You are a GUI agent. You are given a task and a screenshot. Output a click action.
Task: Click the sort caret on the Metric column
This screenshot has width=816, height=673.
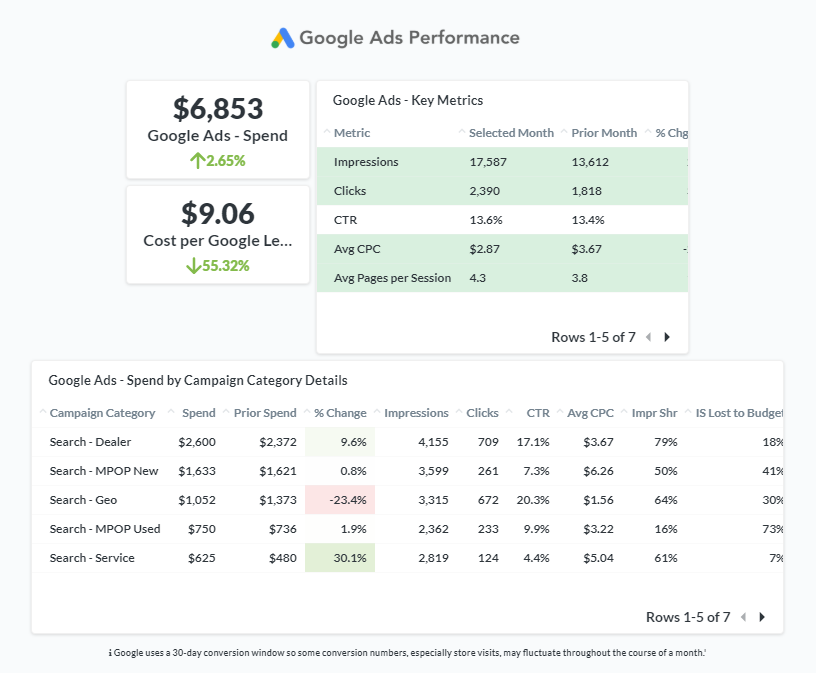tap(328, 132)
